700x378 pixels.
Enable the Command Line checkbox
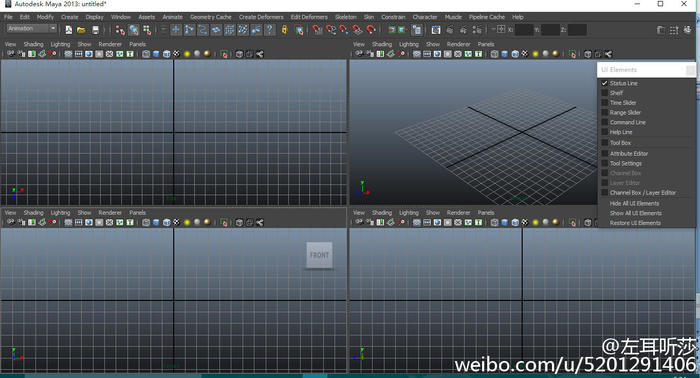point(604,122)
